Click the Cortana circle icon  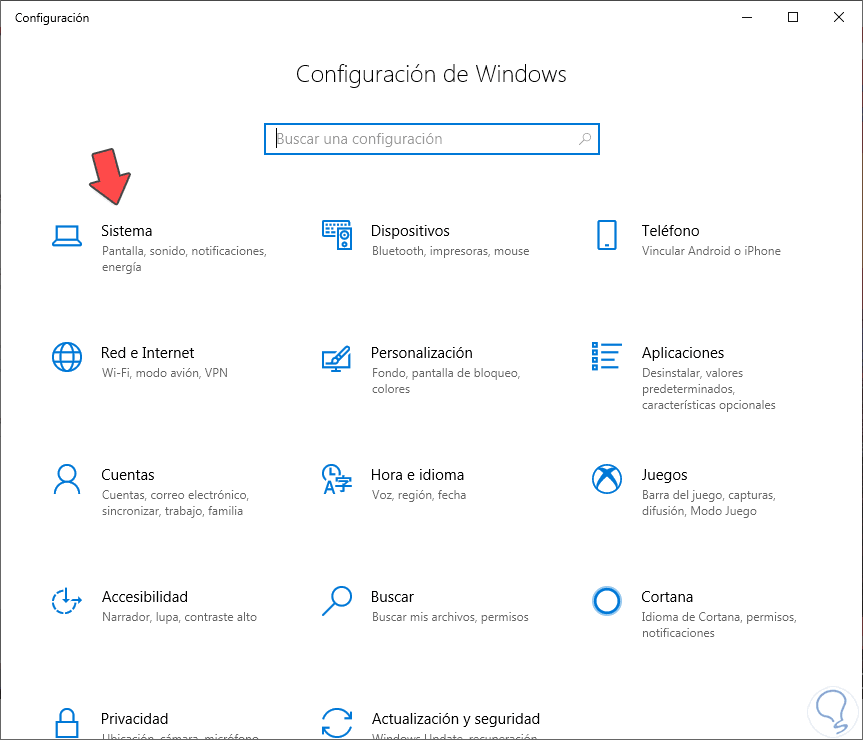[607, 601]
